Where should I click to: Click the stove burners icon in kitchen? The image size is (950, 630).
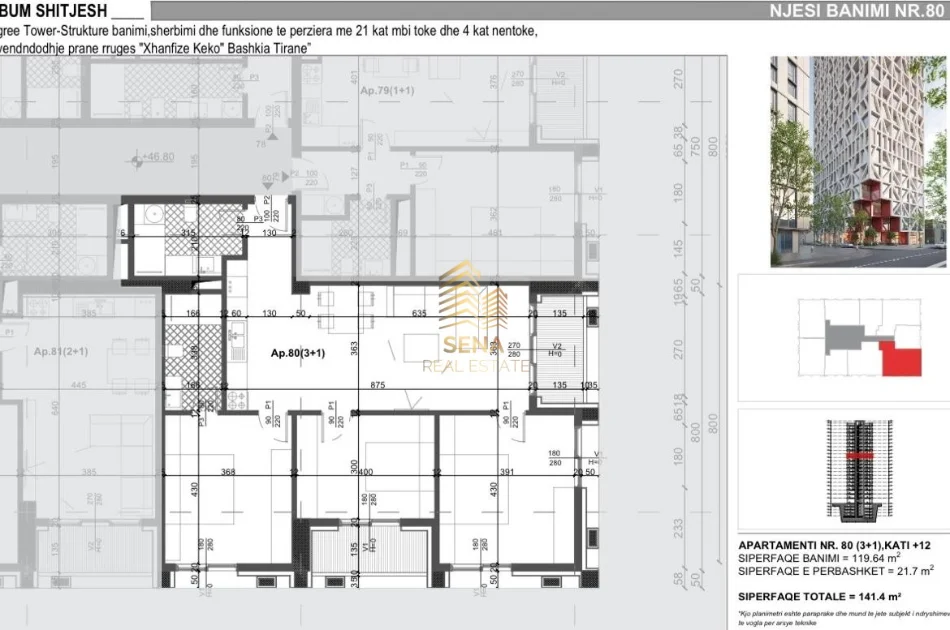[x=236, y=398]
